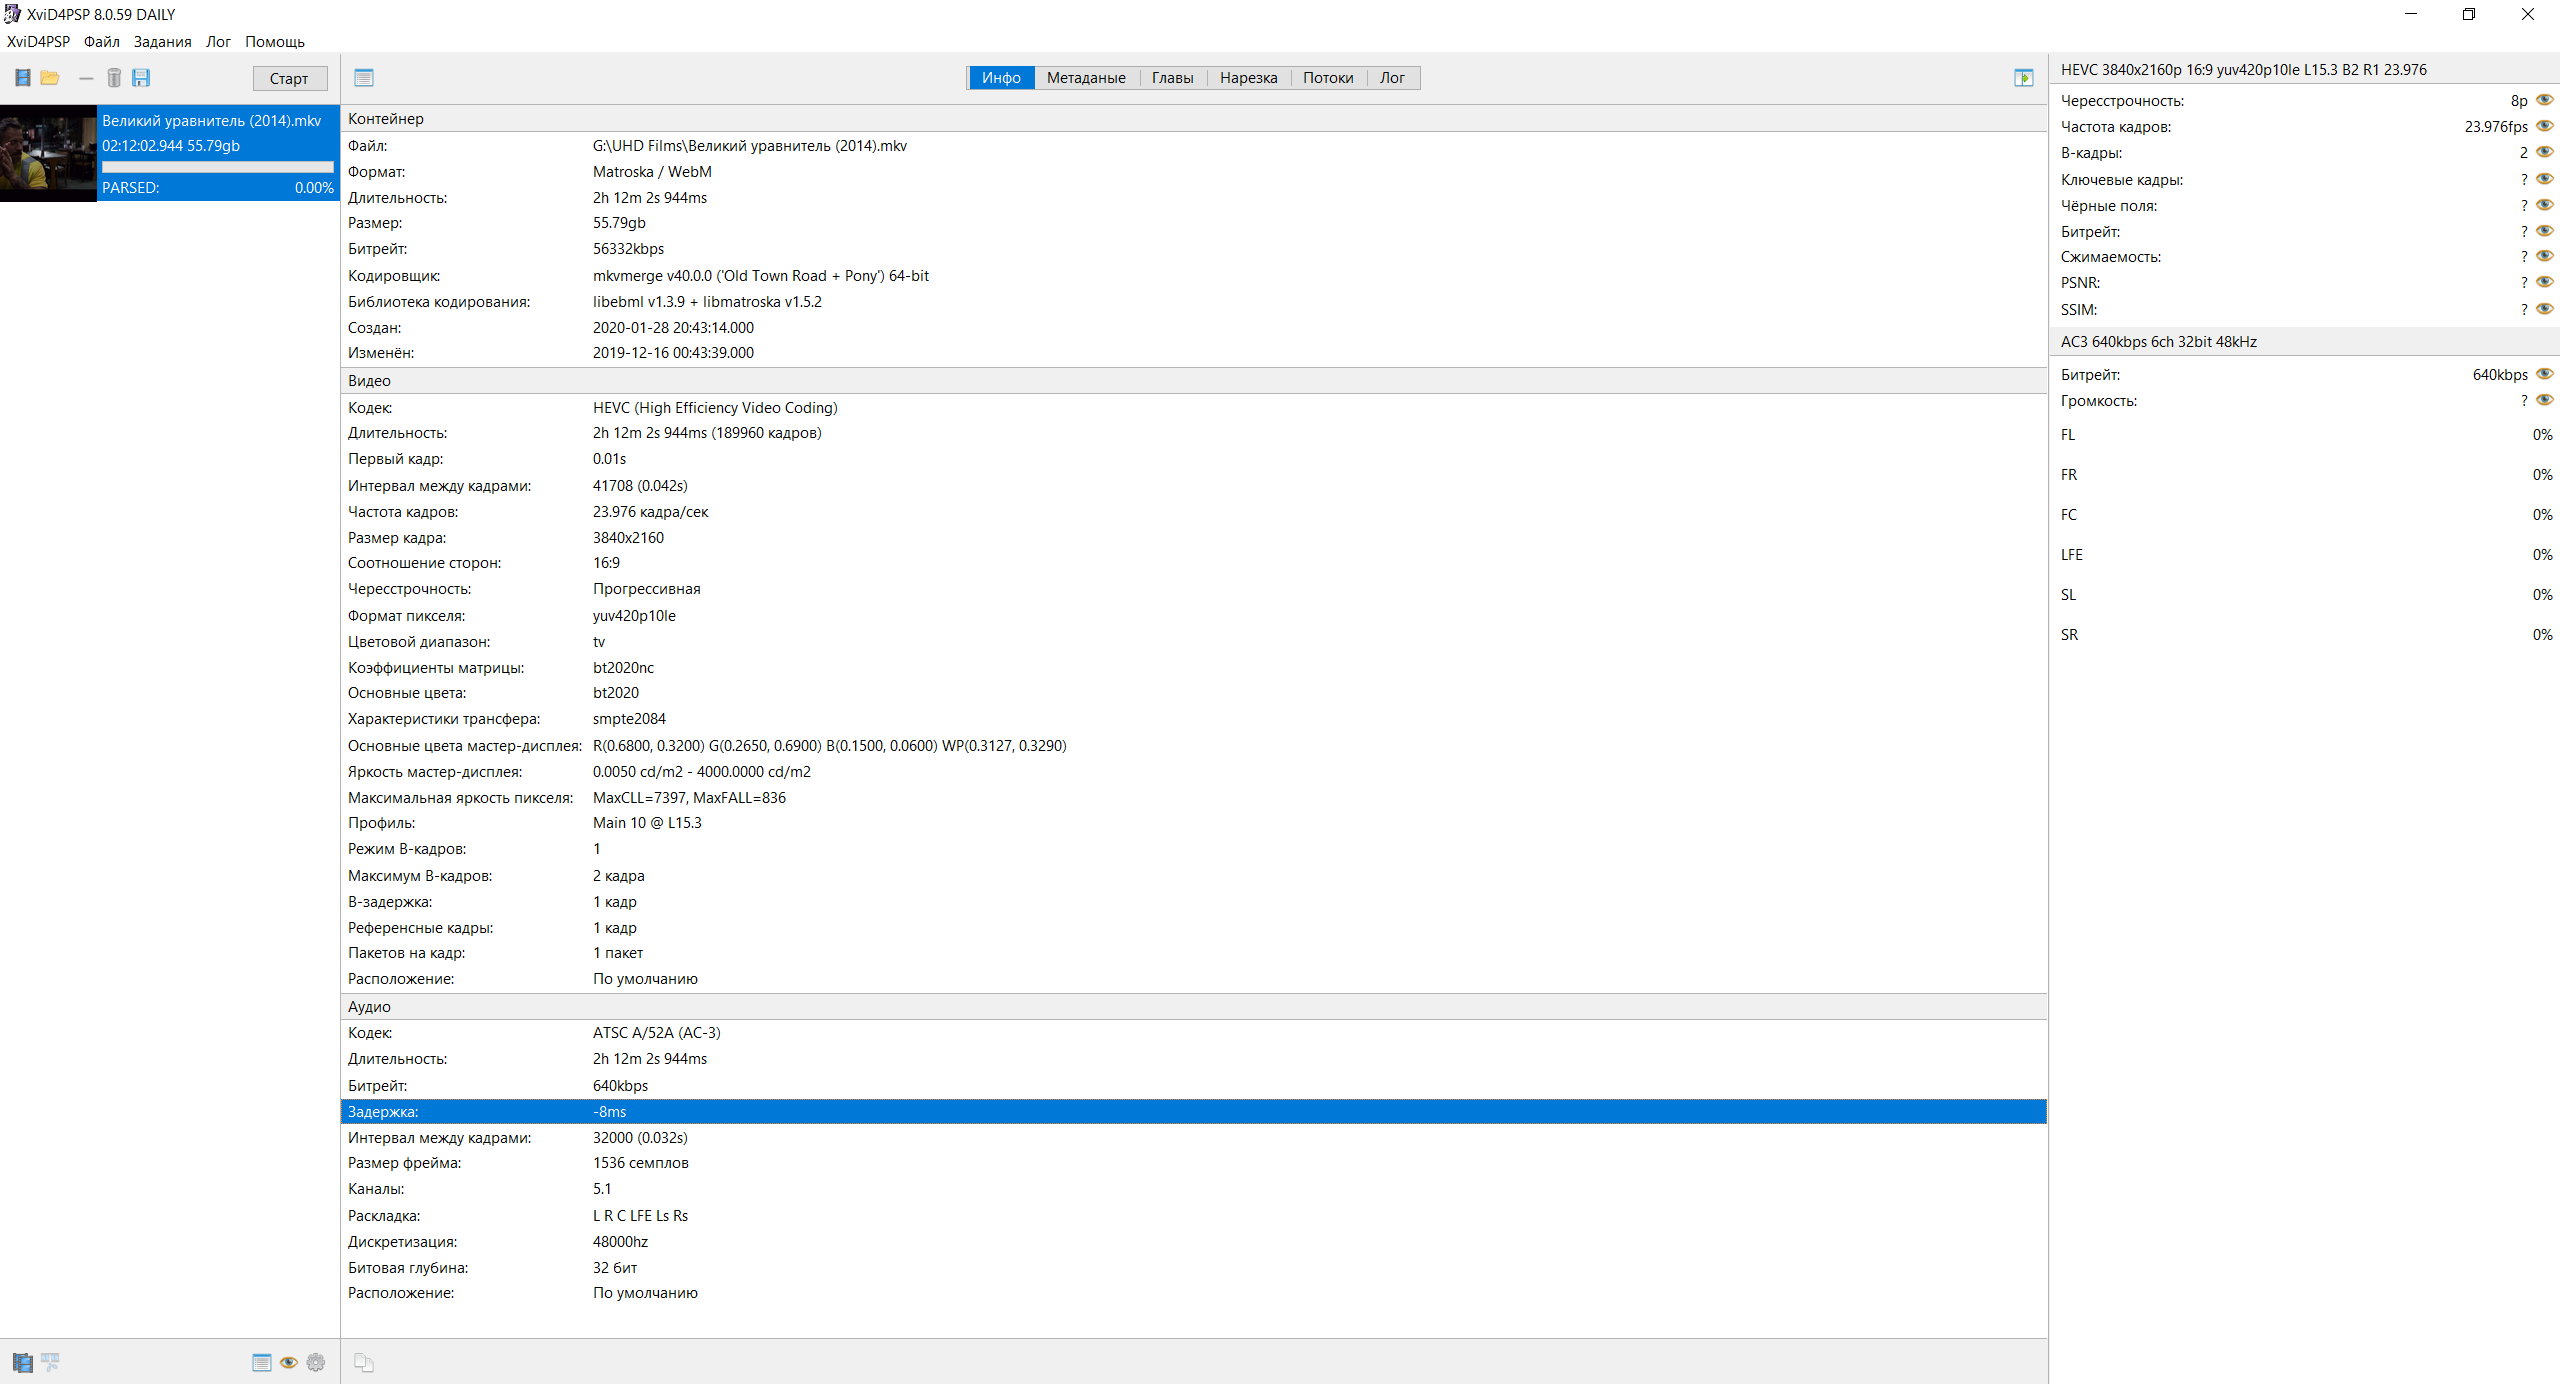Click the trash bin delete icon
Screen dimensions: 2560x1384
click(x=114, y=78)
